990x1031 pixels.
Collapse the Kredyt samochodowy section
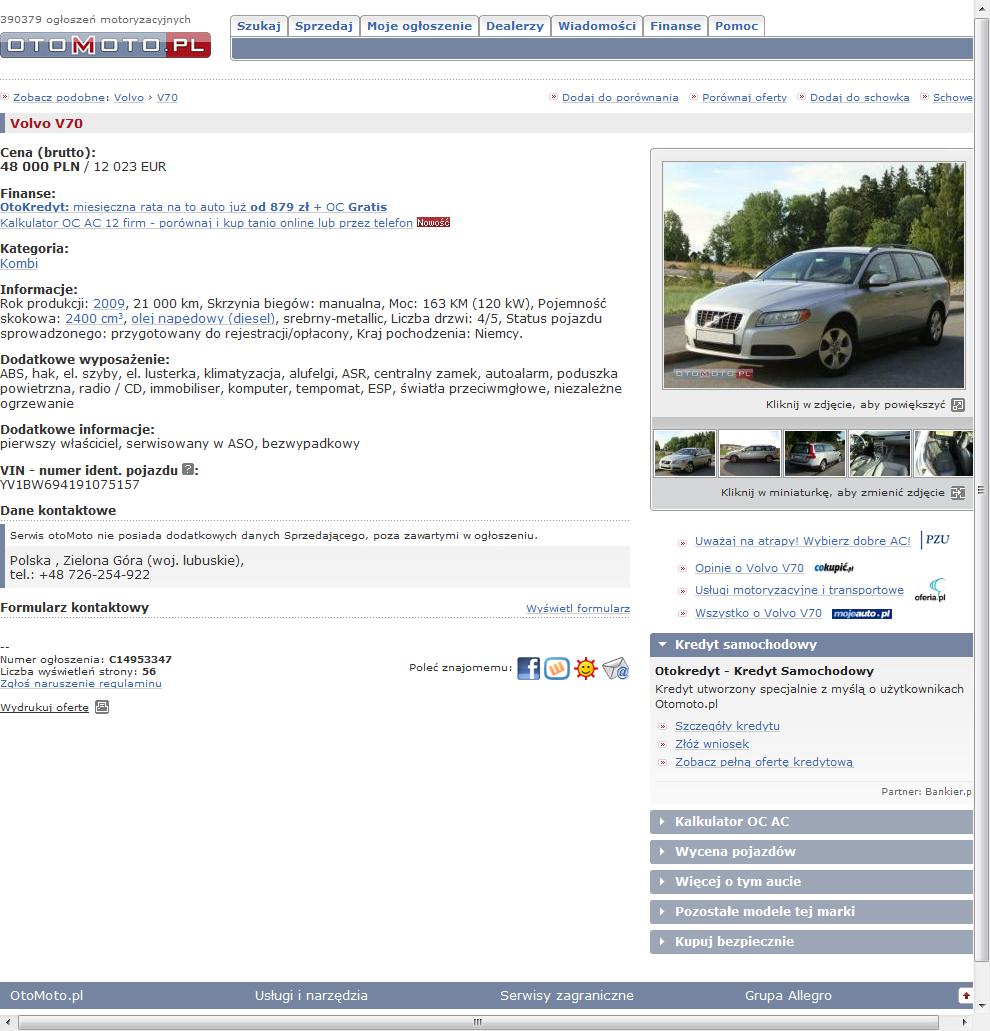click(x=811, y=645)
